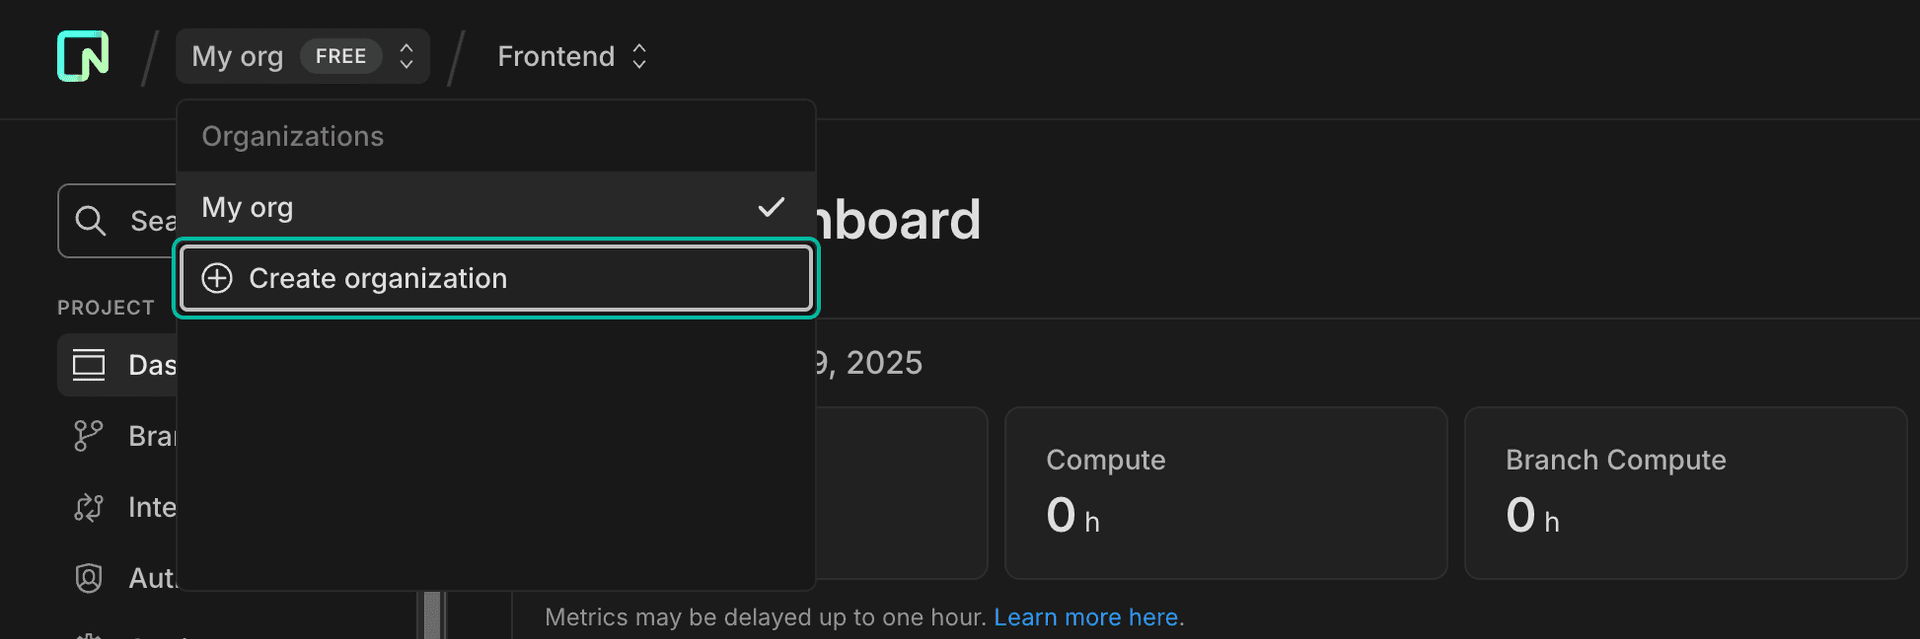Click the Auth icon in the sidebar

coord(88,578)
